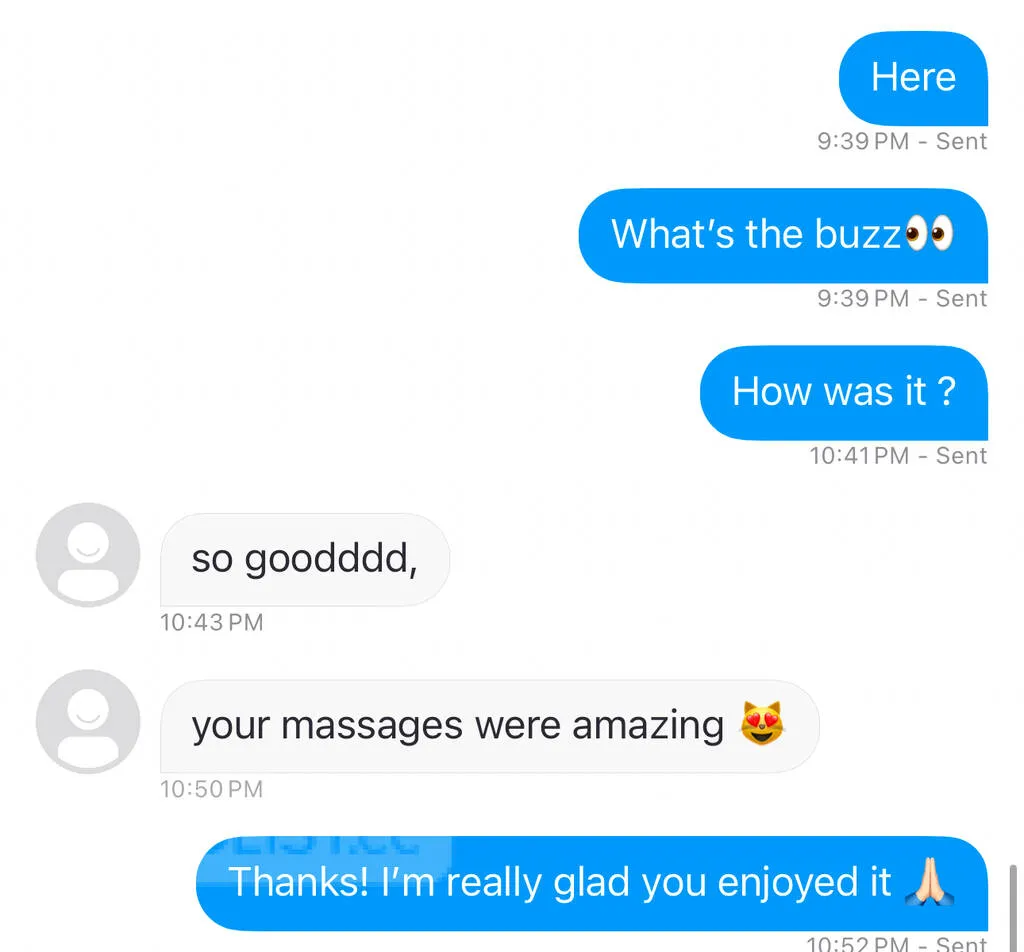Tap the eyes emoji in buzz message
Viewport: 1024px width, 952px height.
(x=929, y=233)
